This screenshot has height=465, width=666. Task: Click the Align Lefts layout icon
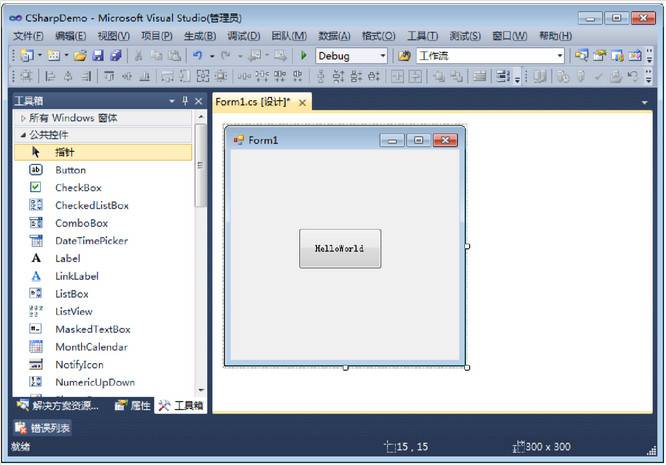pyautogui.click(x=50, y=76)
